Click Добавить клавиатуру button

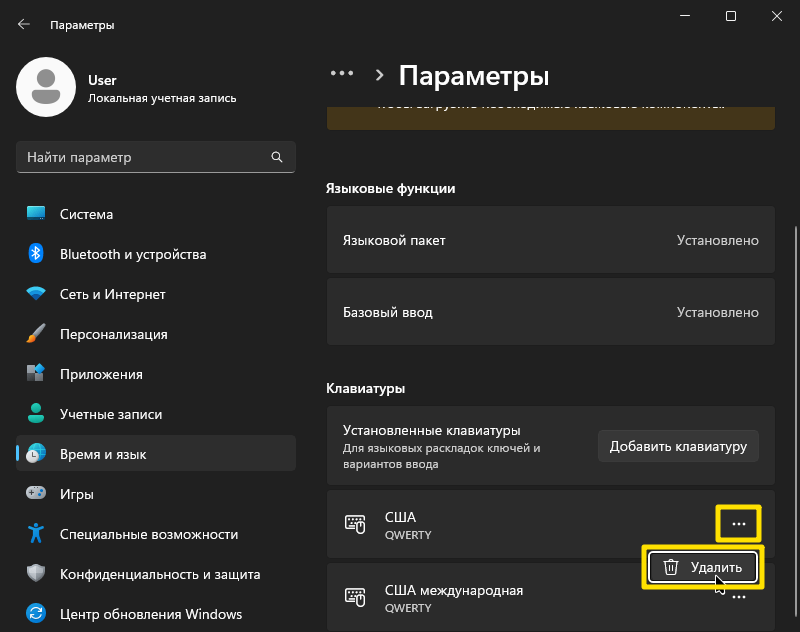tap(678, 446)
